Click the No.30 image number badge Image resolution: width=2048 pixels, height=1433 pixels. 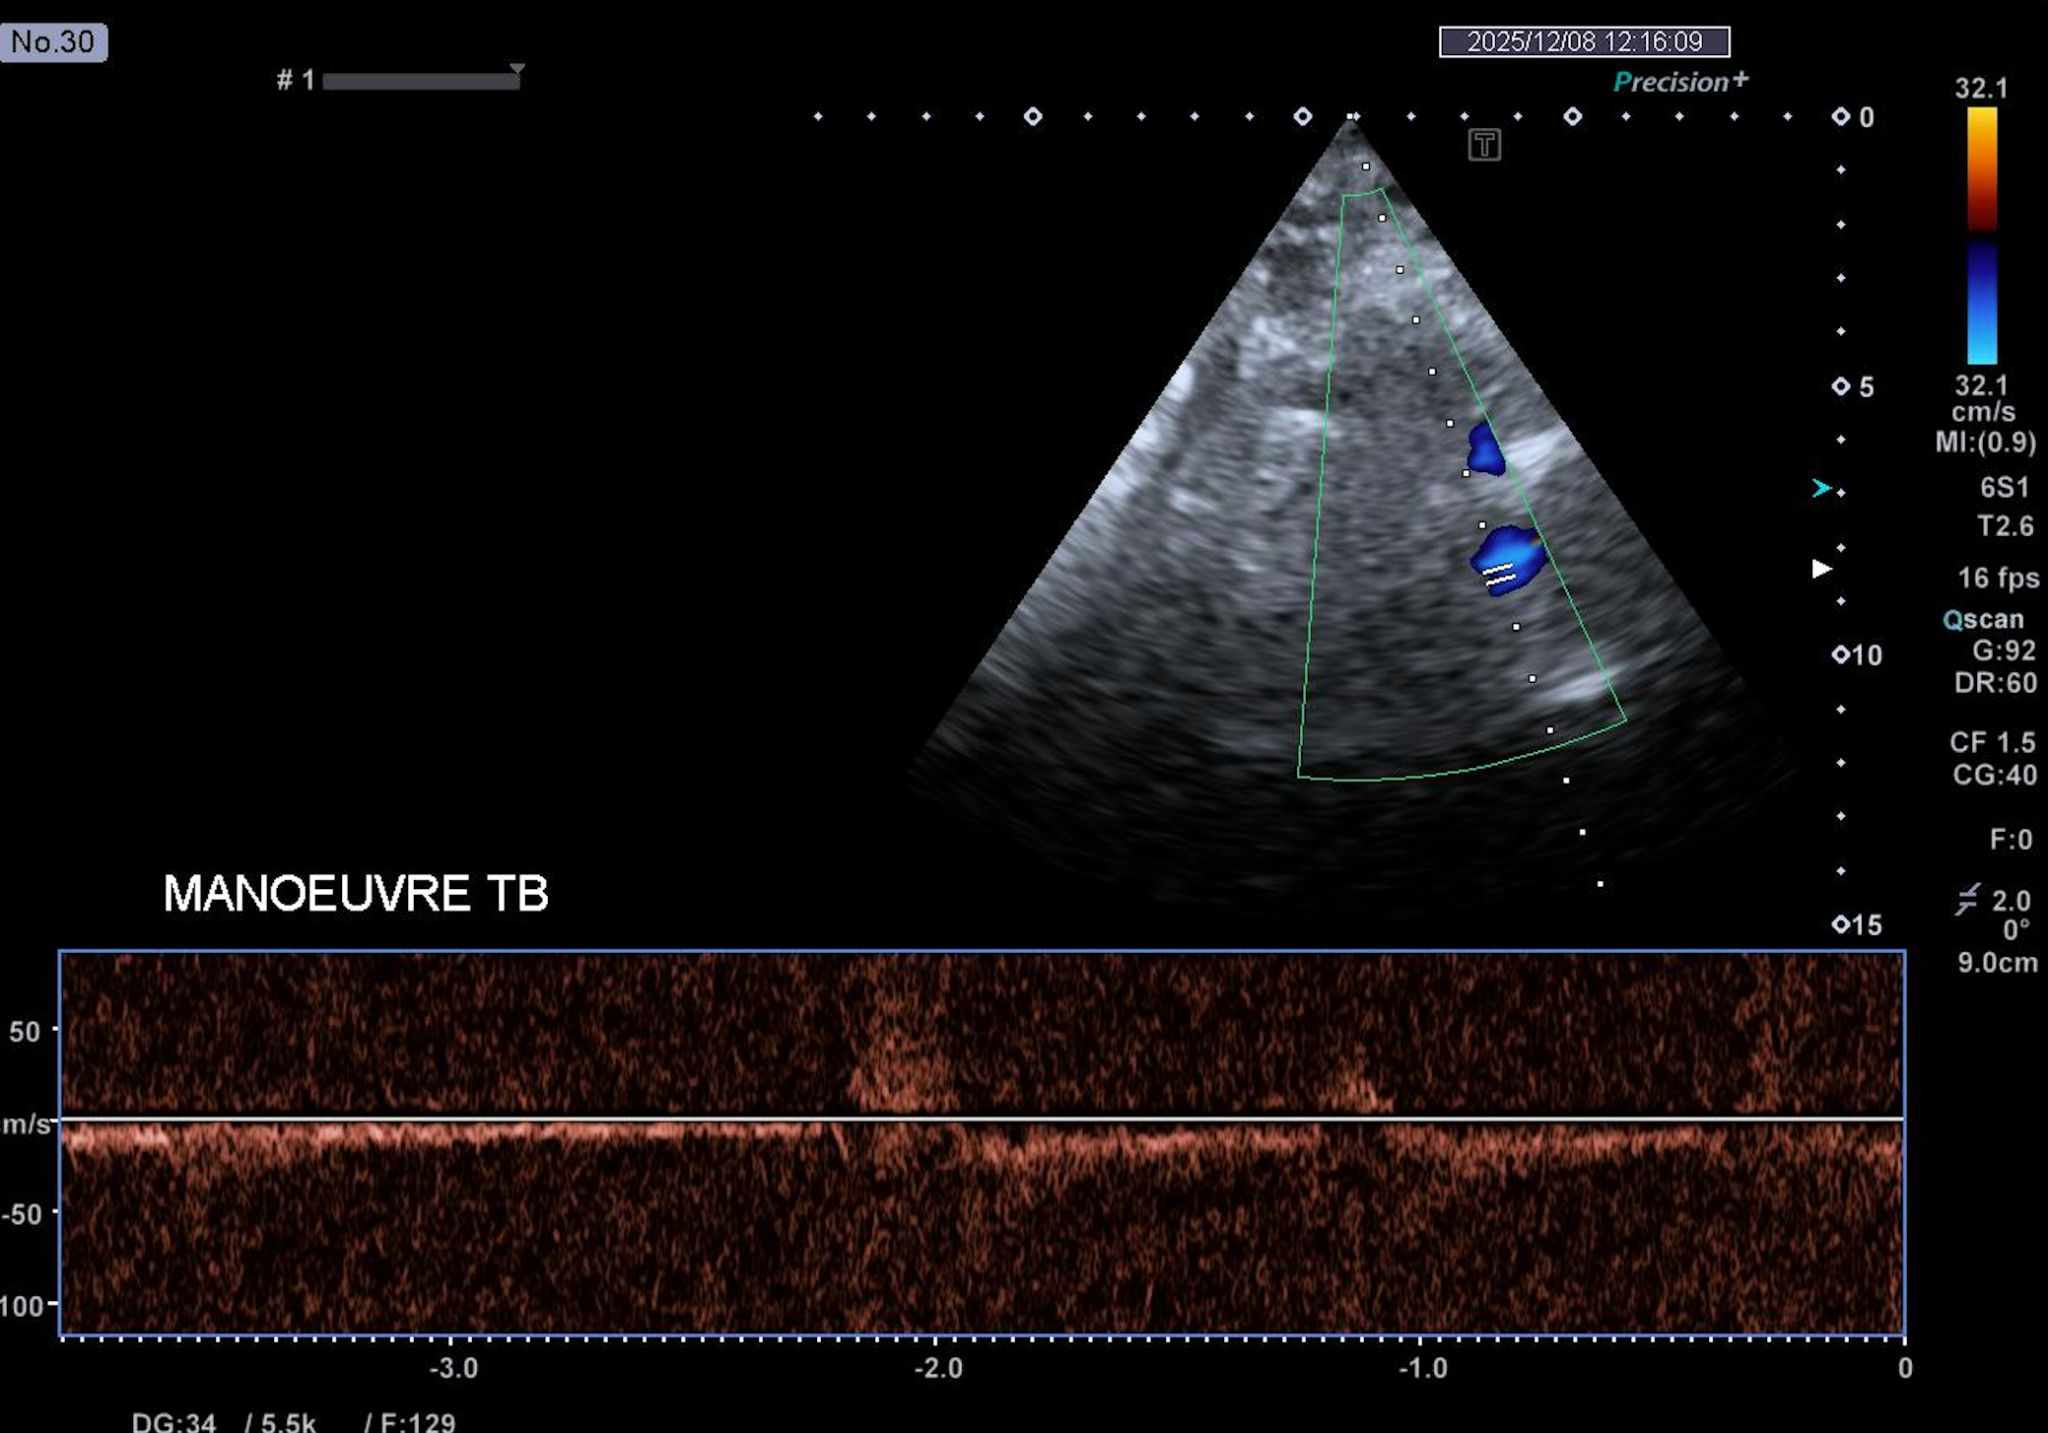tap(53, 42)
